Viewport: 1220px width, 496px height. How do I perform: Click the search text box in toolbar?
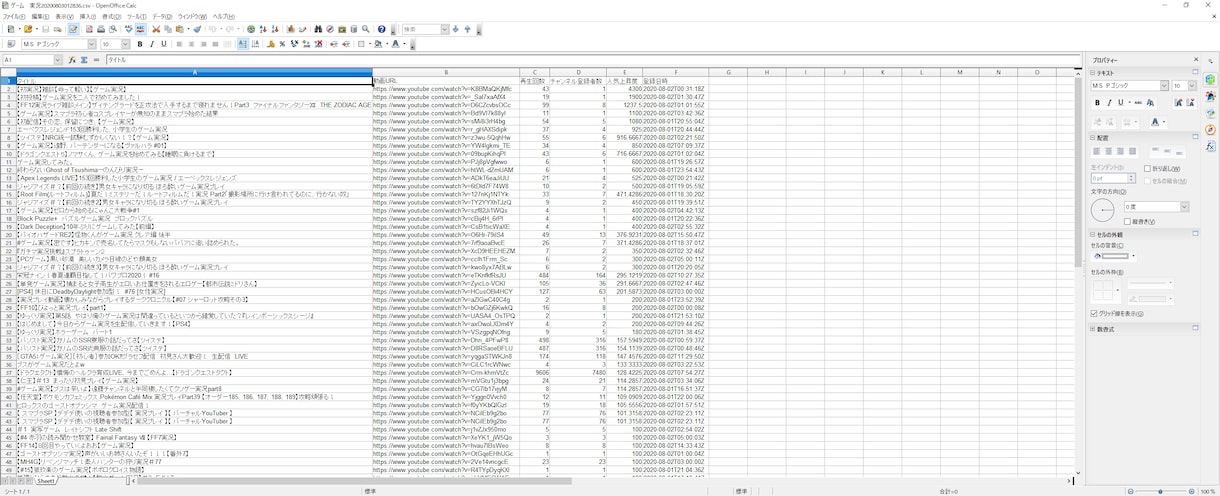420,29
